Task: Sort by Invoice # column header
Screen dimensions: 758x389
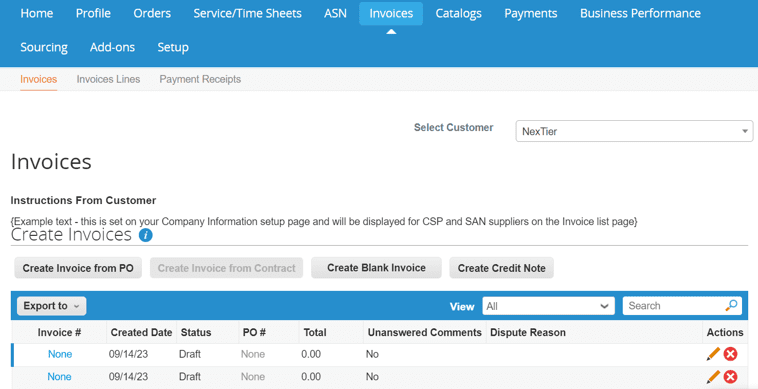Action: (59, 332)
